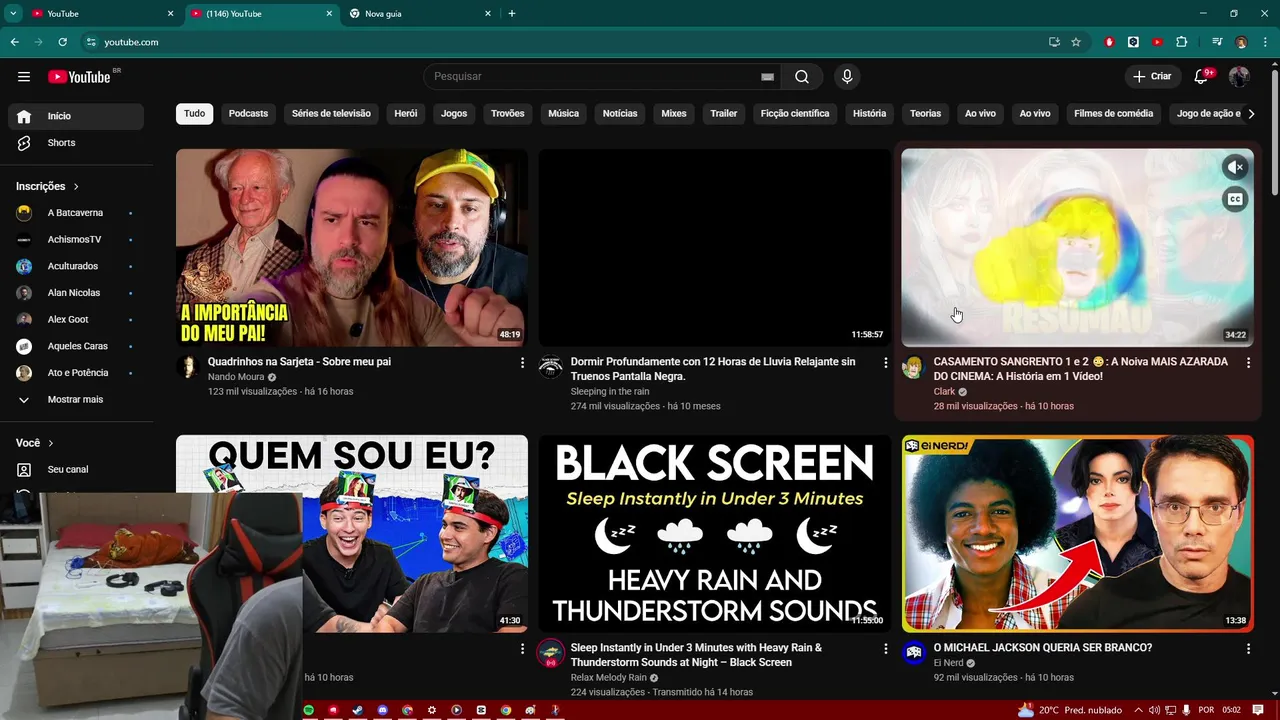The image size is (1280, 720).
Task: Open the Chrome three-dot menu
Action: [1265, 42]
